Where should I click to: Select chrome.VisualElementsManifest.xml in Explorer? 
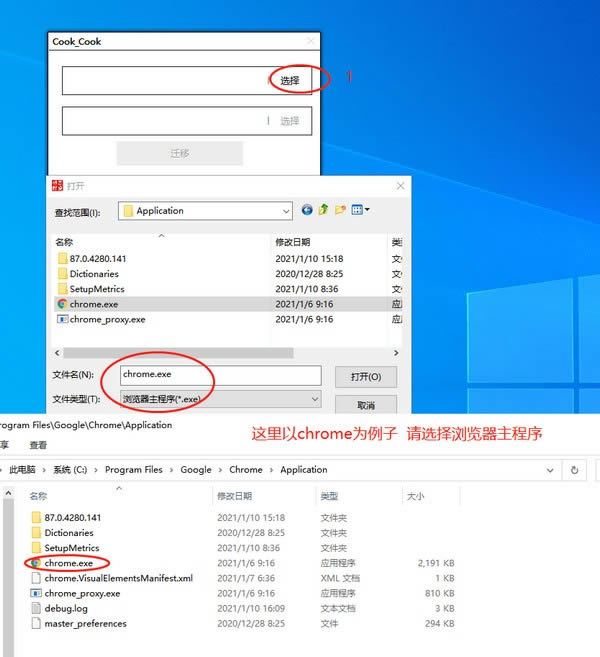(x=118, y=578)
